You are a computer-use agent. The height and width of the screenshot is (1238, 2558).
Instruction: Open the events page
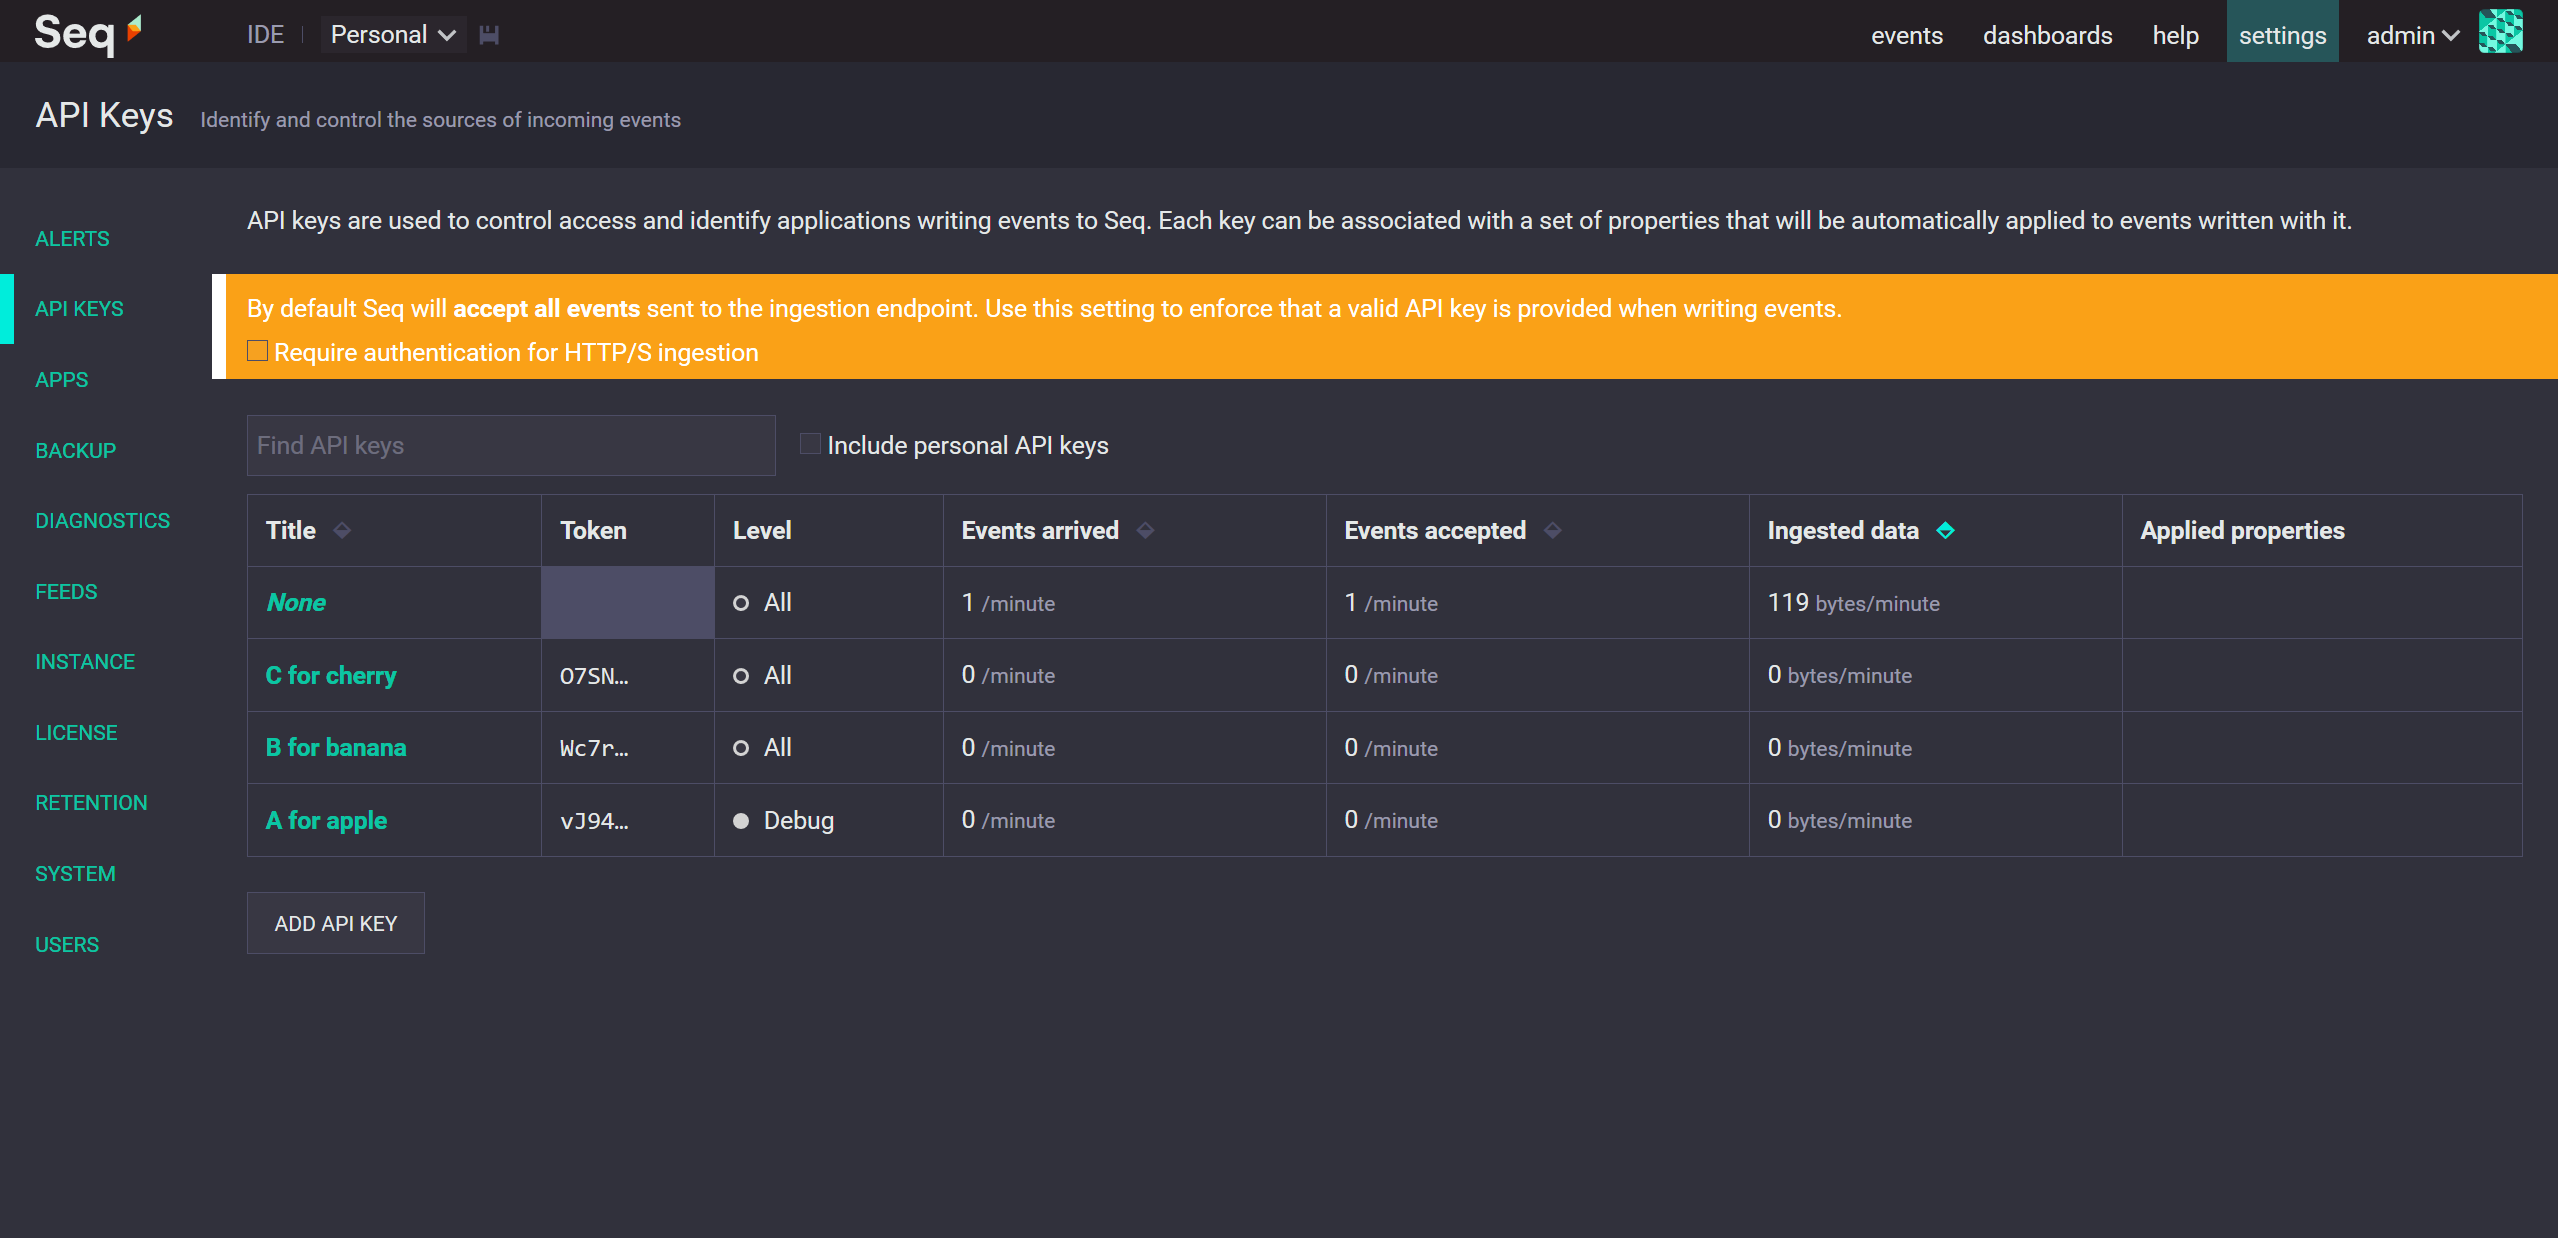pyautogui.click(x=1906, y=35)
